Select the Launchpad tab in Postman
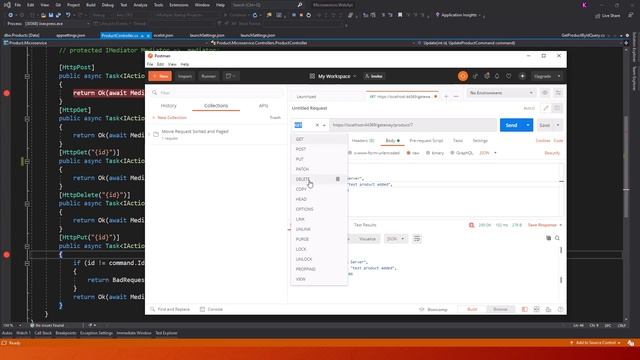640x360 pixels. [306, 97]
